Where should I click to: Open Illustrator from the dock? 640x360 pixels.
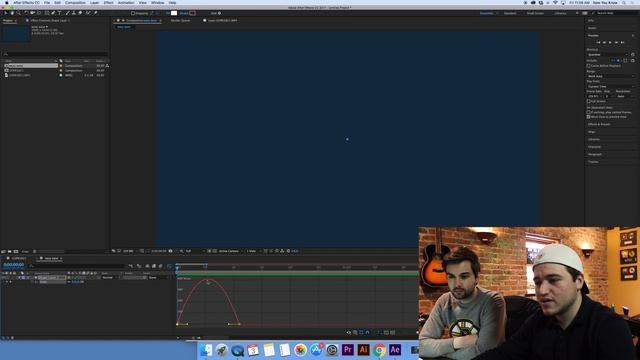tap(363, 350)
